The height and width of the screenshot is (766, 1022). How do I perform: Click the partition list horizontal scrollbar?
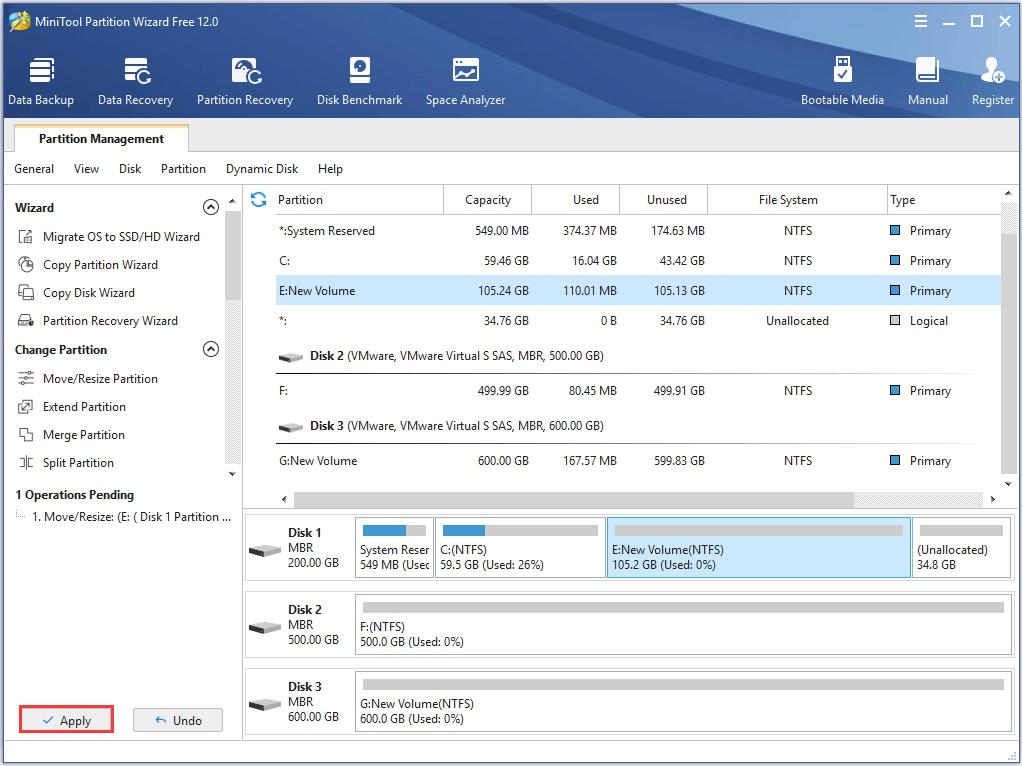[574, 499]
